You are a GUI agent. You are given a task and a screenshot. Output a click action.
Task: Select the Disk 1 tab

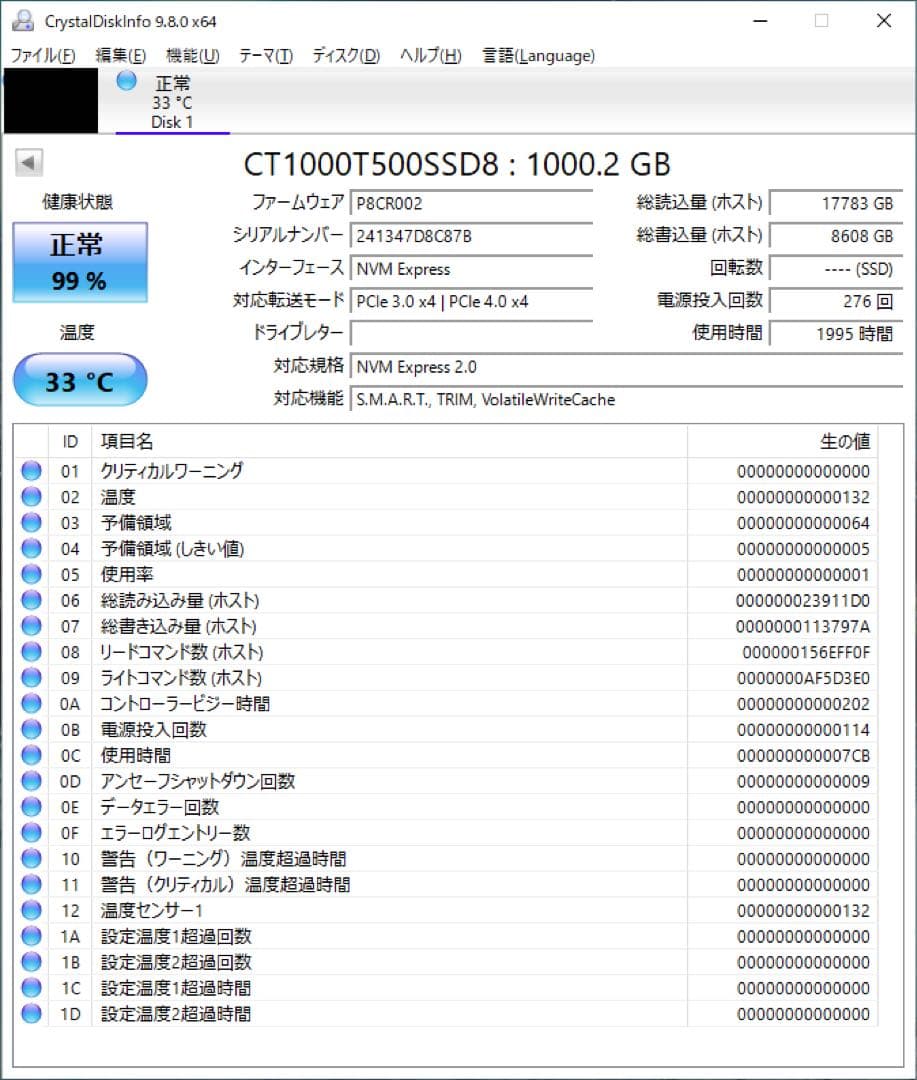(x=172, y=101)
